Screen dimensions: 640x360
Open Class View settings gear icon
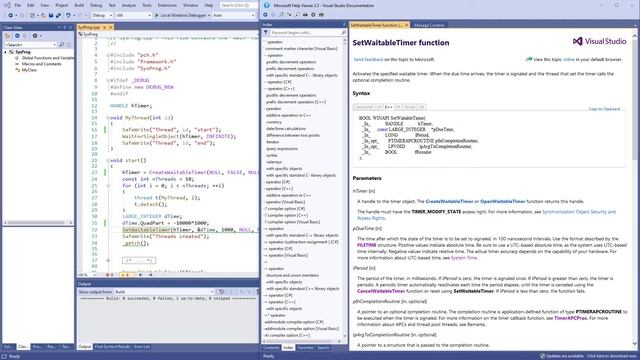click(x=35, y=36)
